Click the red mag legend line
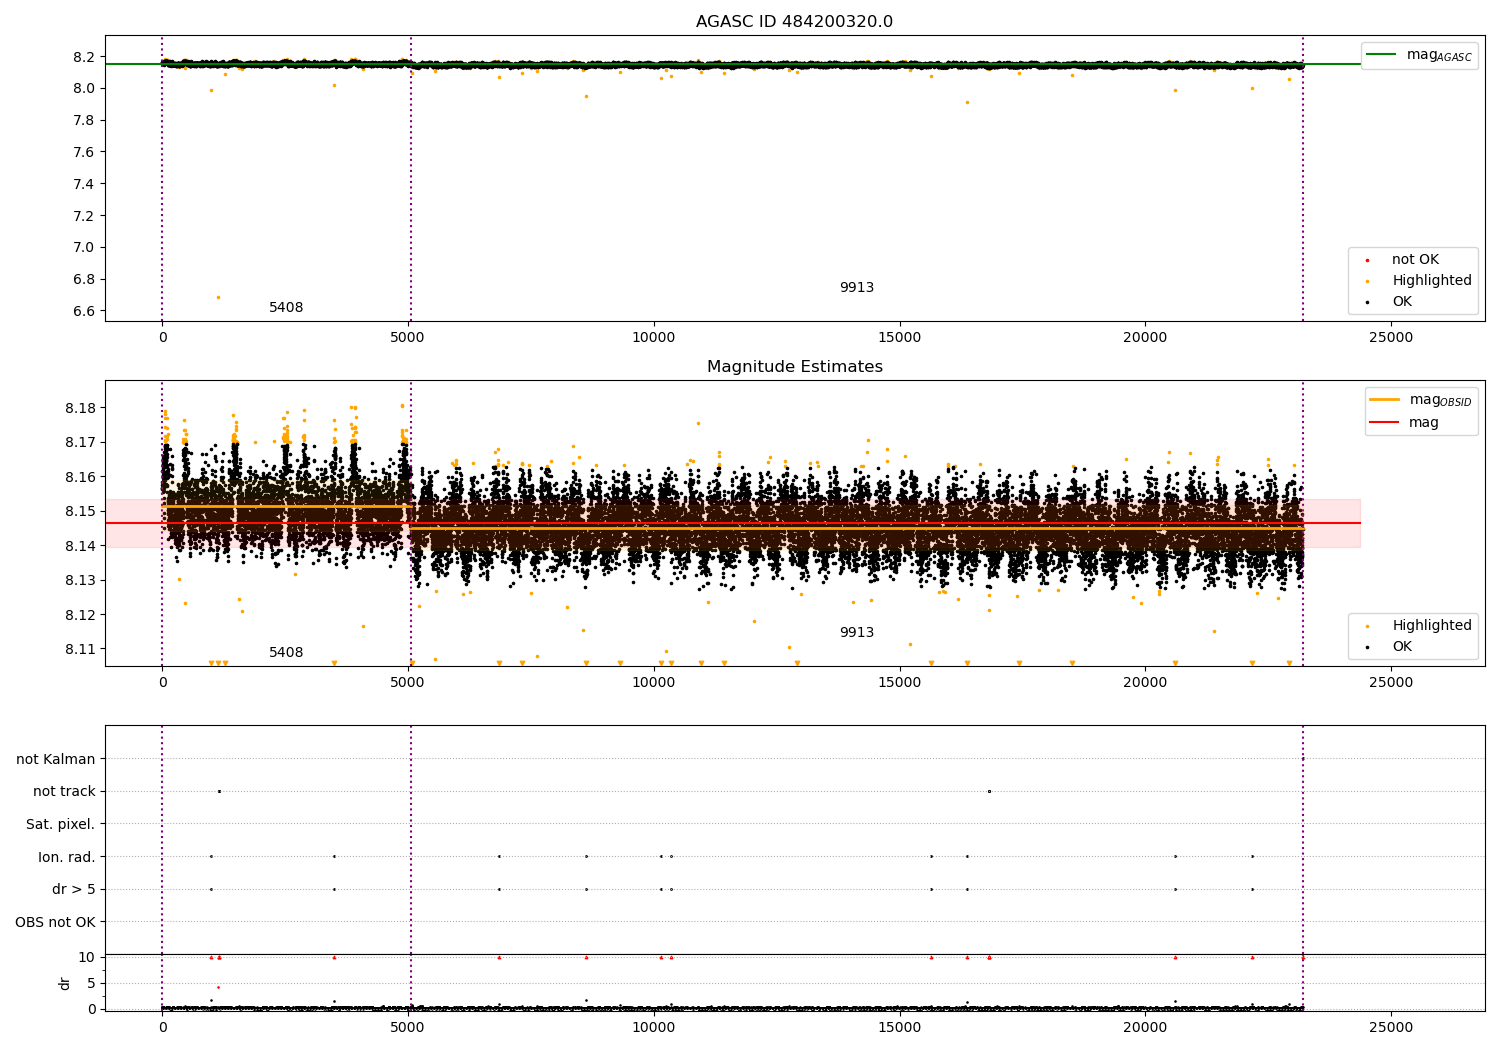Image resolution: width=1500 pixels, height=1050 pixels. 1384,423
